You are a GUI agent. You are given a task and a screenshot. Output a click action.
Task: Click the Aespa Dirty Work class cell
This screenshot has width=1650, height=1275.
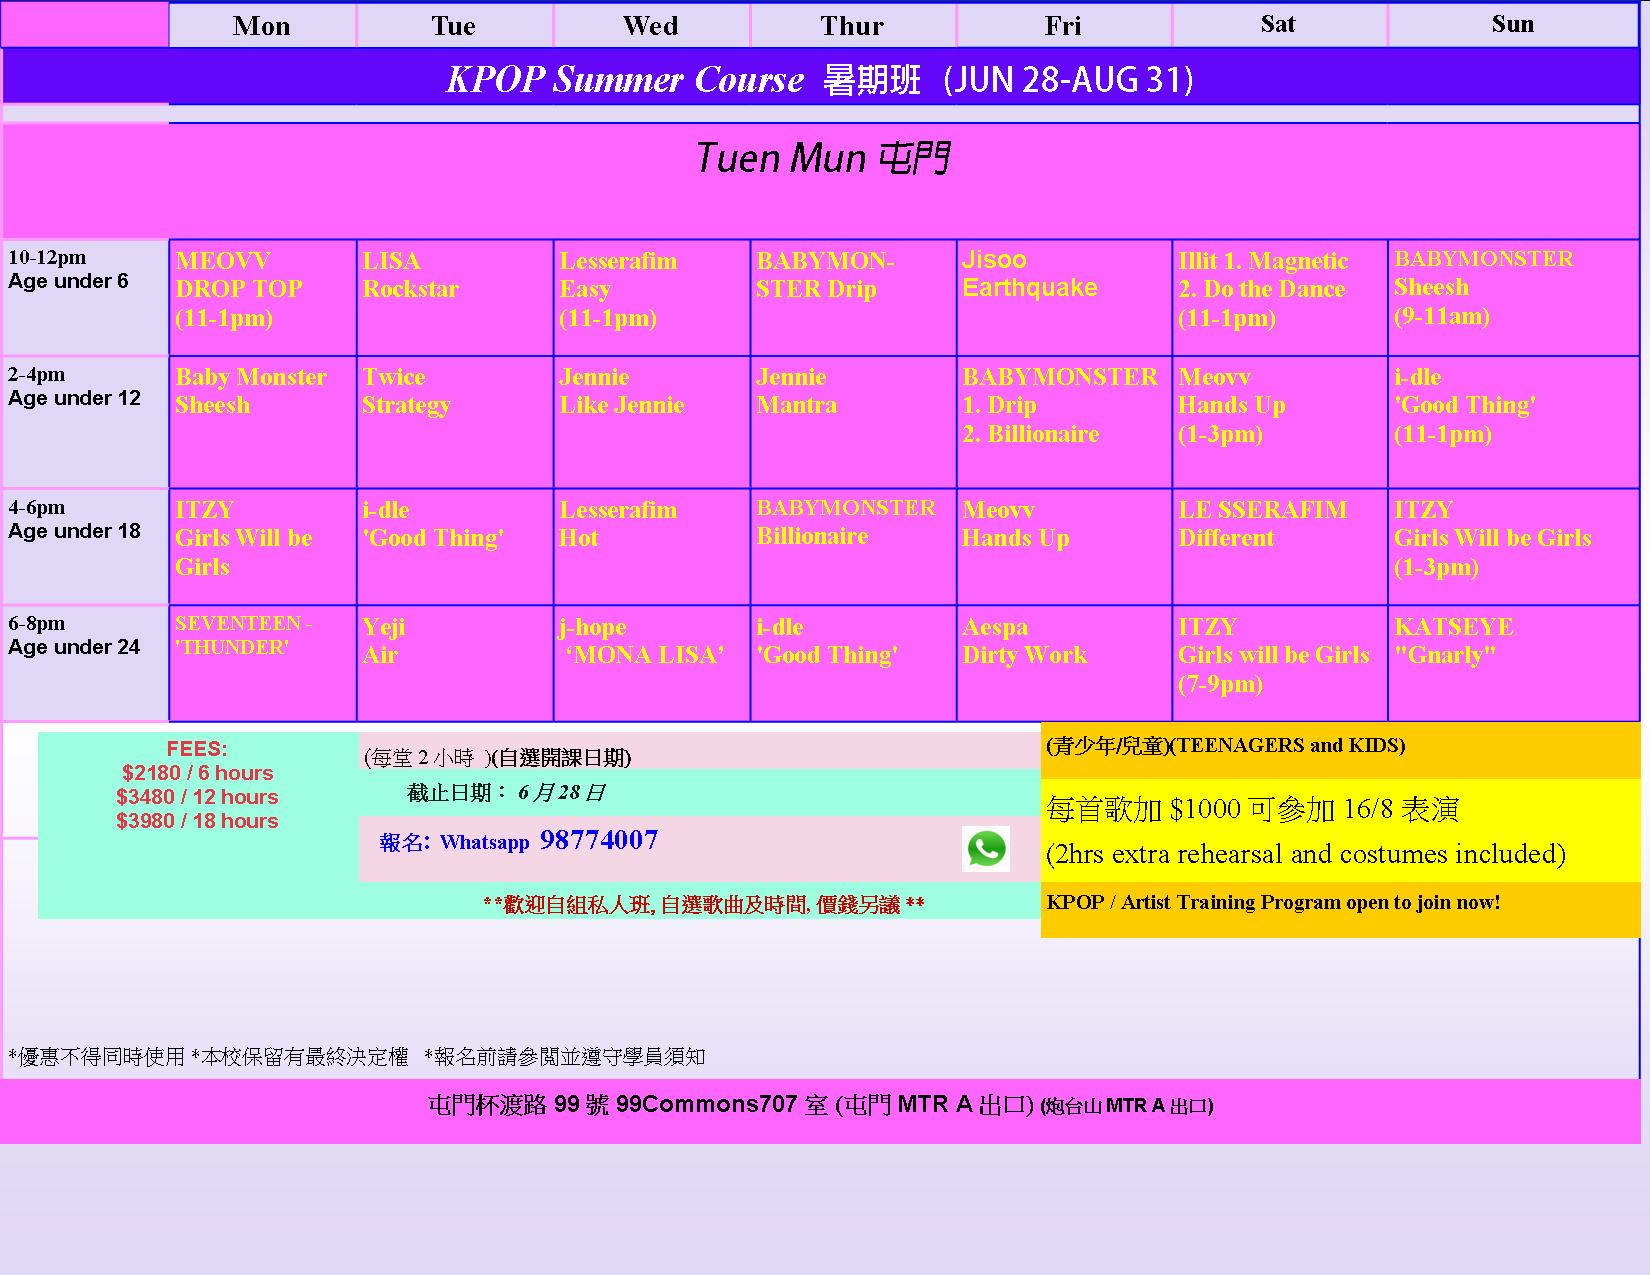pyautogui.click(x=1064, y=663)
